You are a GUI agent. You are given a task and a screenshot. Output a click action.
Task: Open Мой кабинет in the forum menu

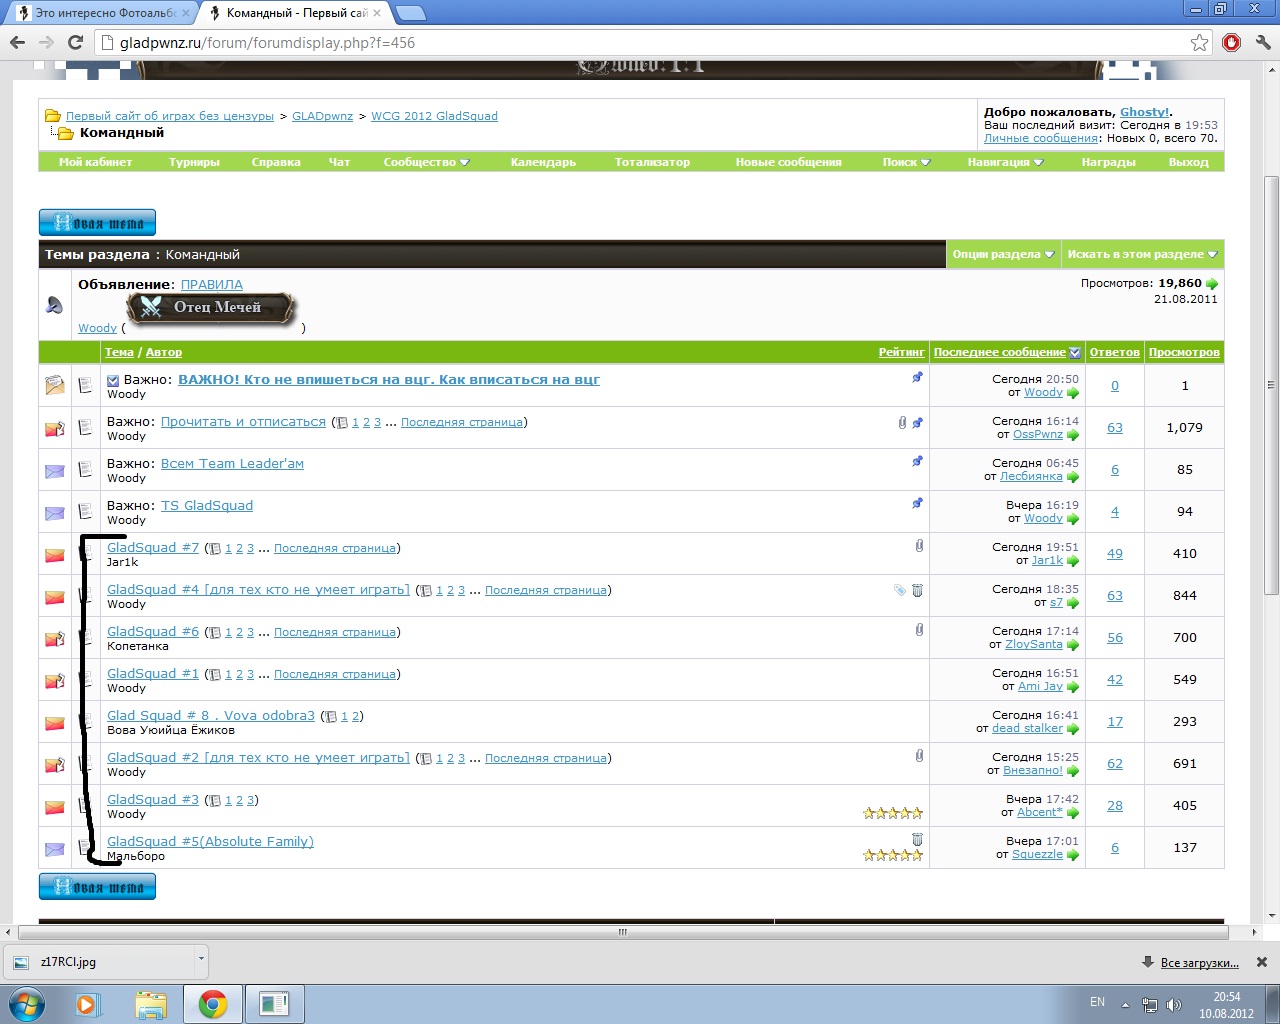coord(95,162)
